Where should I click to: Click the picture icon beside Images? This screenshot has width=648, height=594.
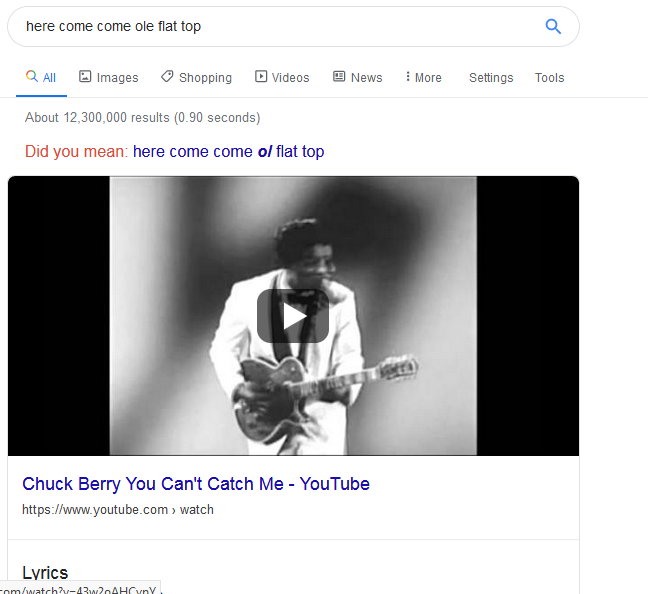coord(85,77)
